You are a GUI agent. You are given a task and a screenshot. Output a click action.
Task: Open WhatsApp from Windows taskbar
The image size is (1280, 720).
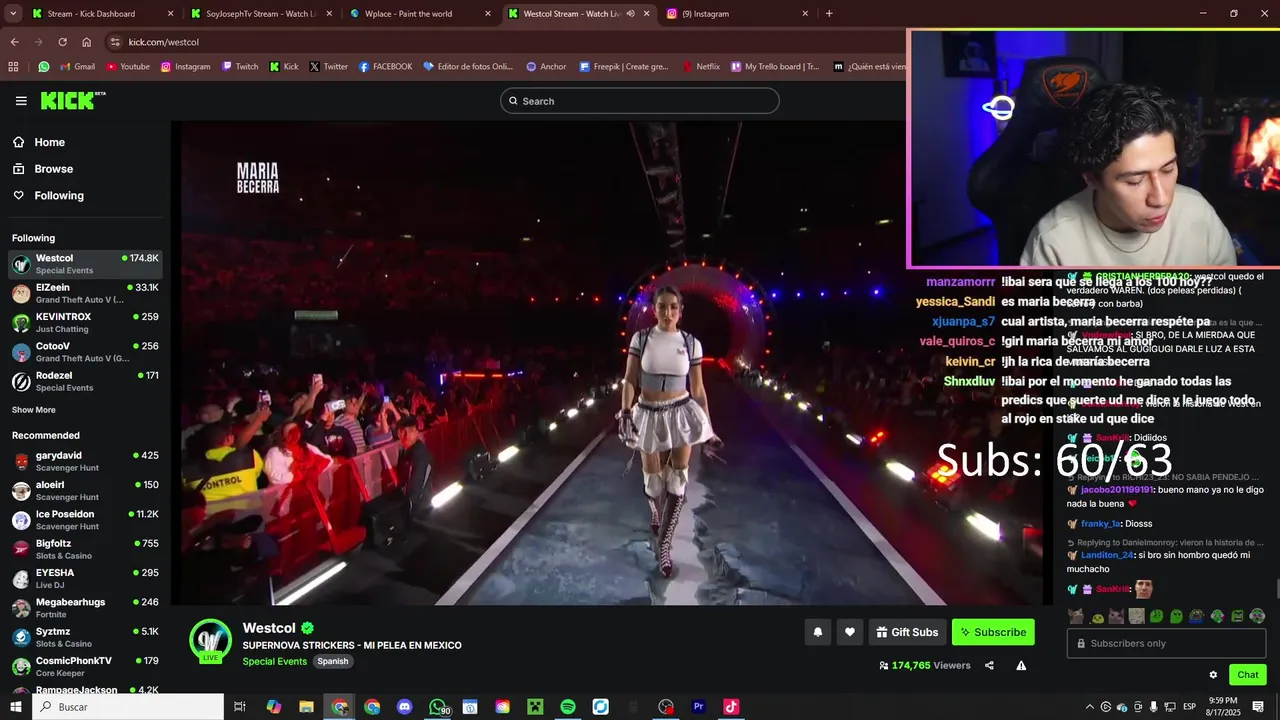[x=438, y=707]
